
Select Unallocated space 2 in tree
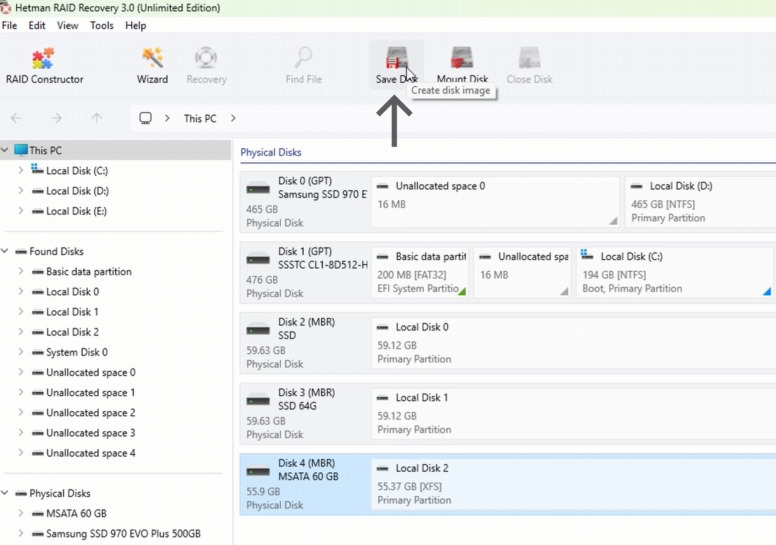pos(91,413)
